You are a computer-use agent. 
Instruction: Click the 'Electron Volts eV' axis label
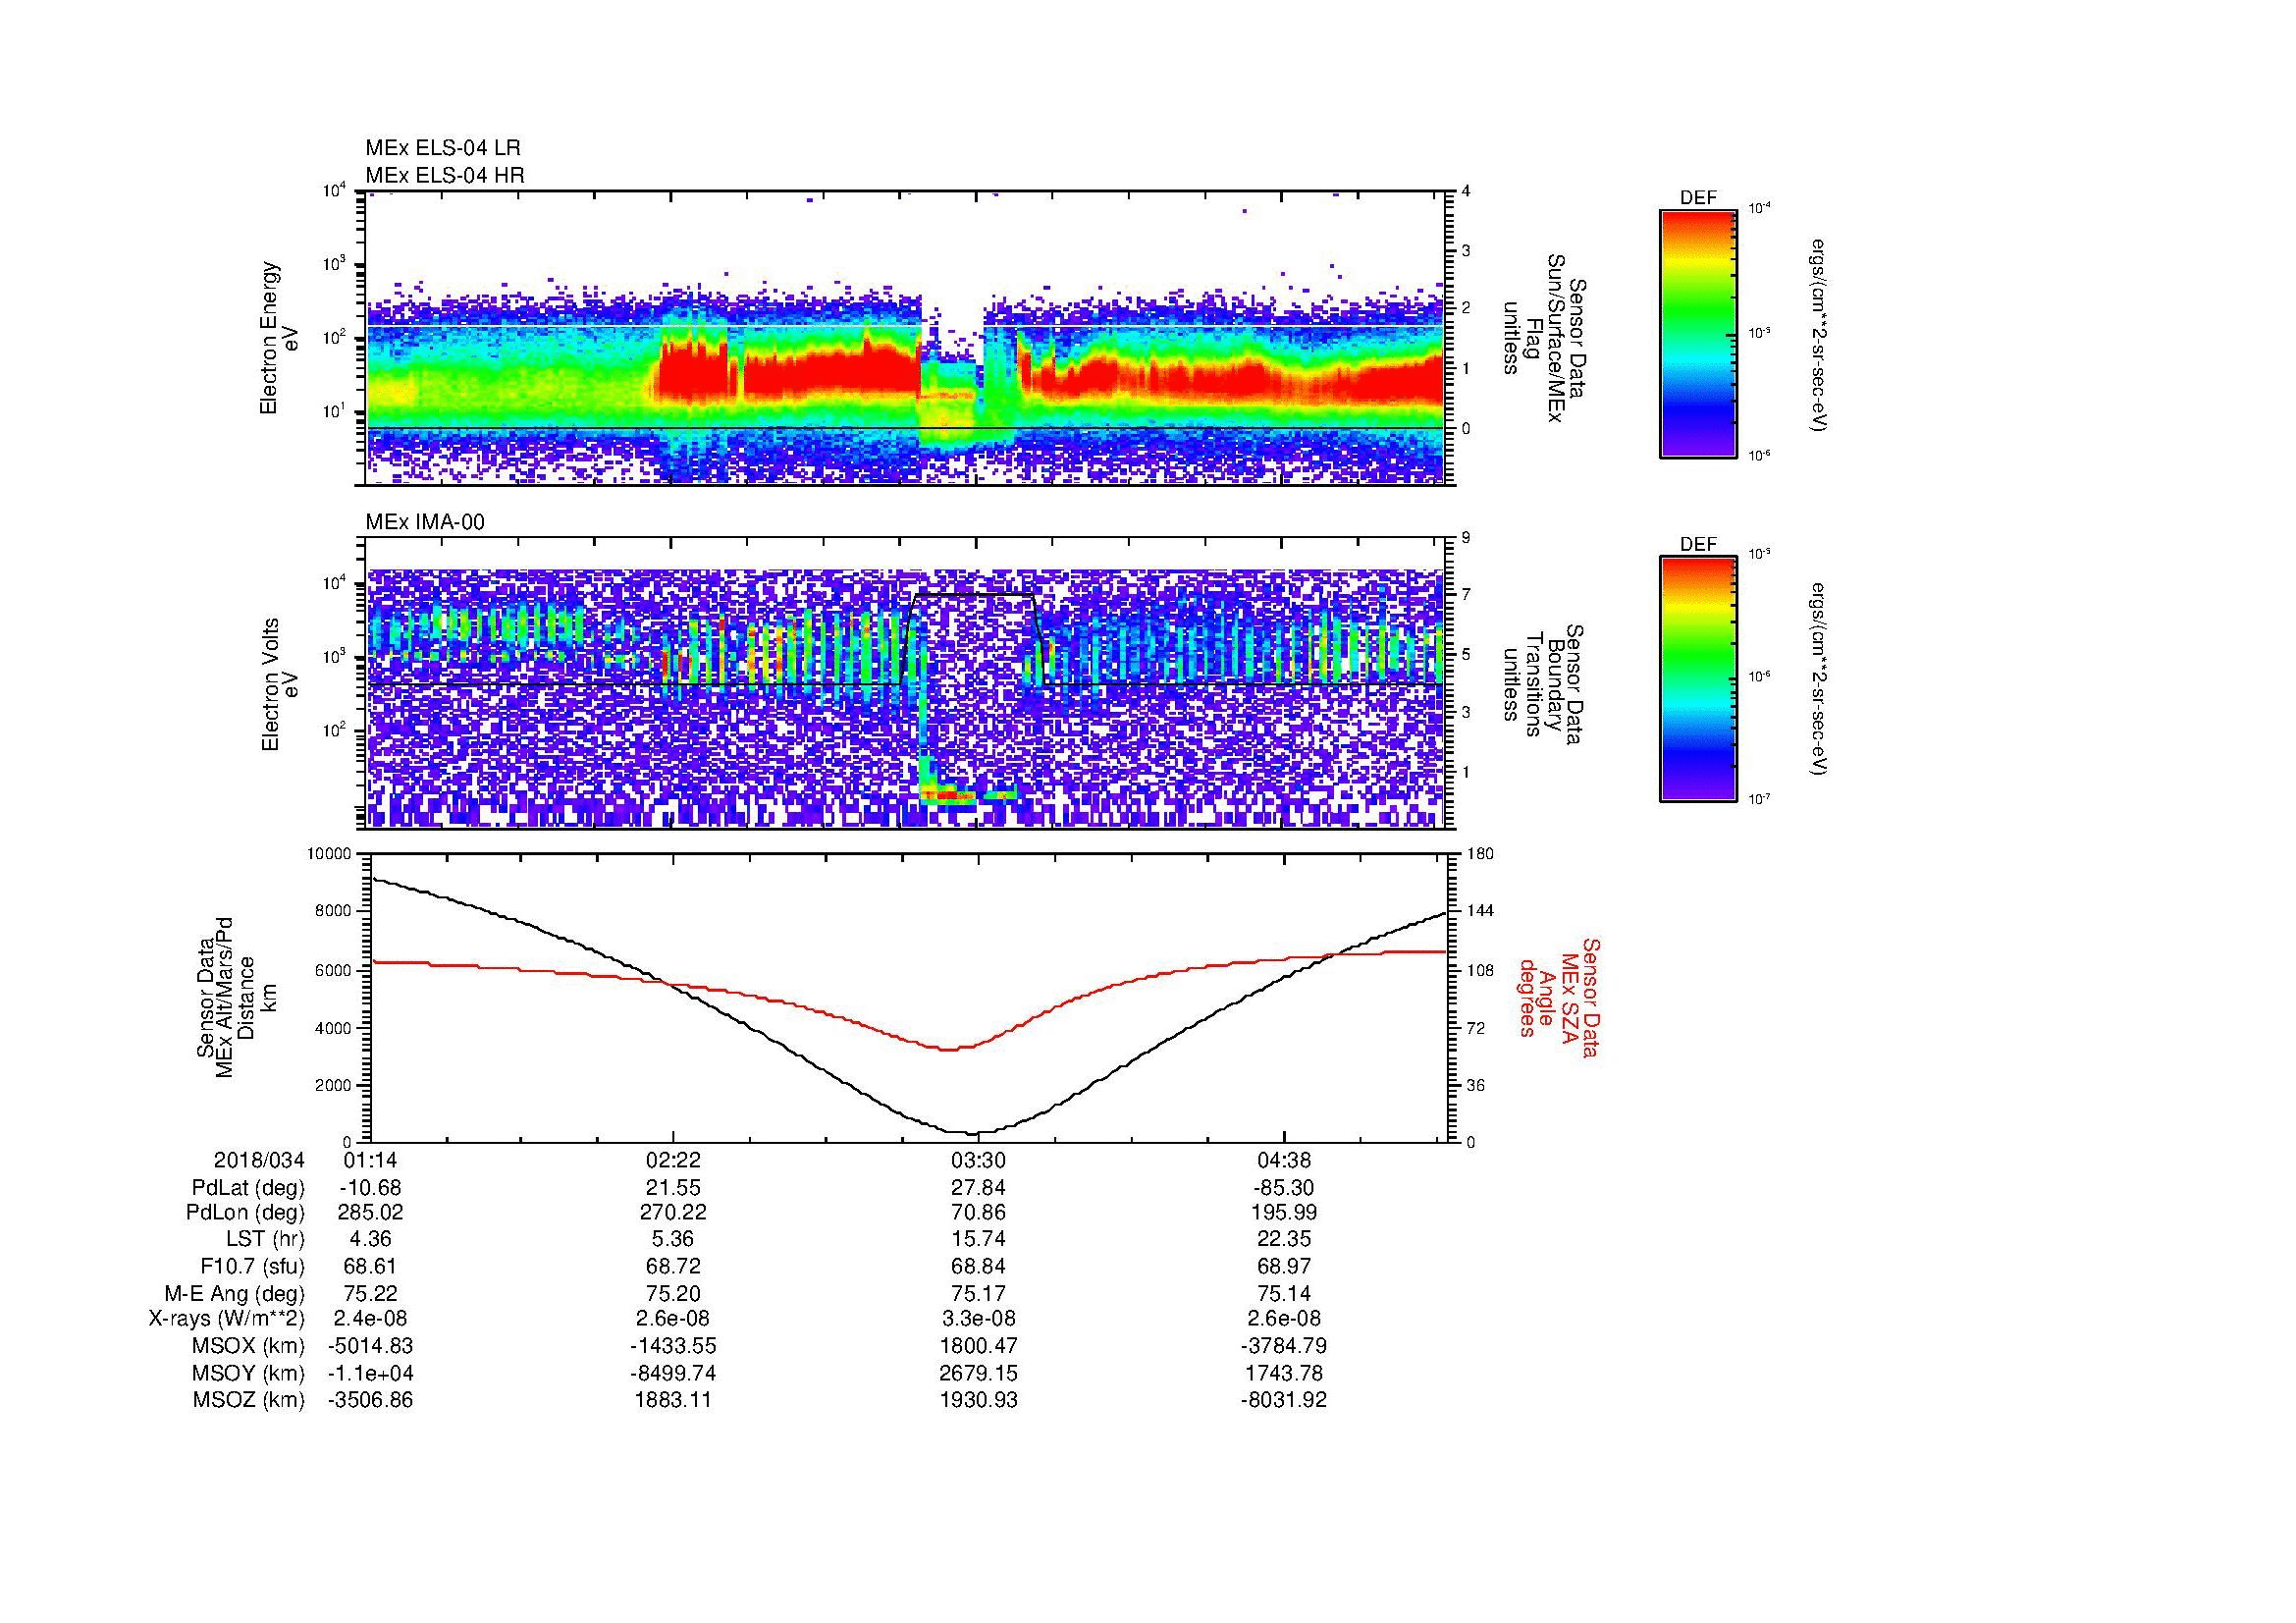pyautogui.click(x=280, y=684)
